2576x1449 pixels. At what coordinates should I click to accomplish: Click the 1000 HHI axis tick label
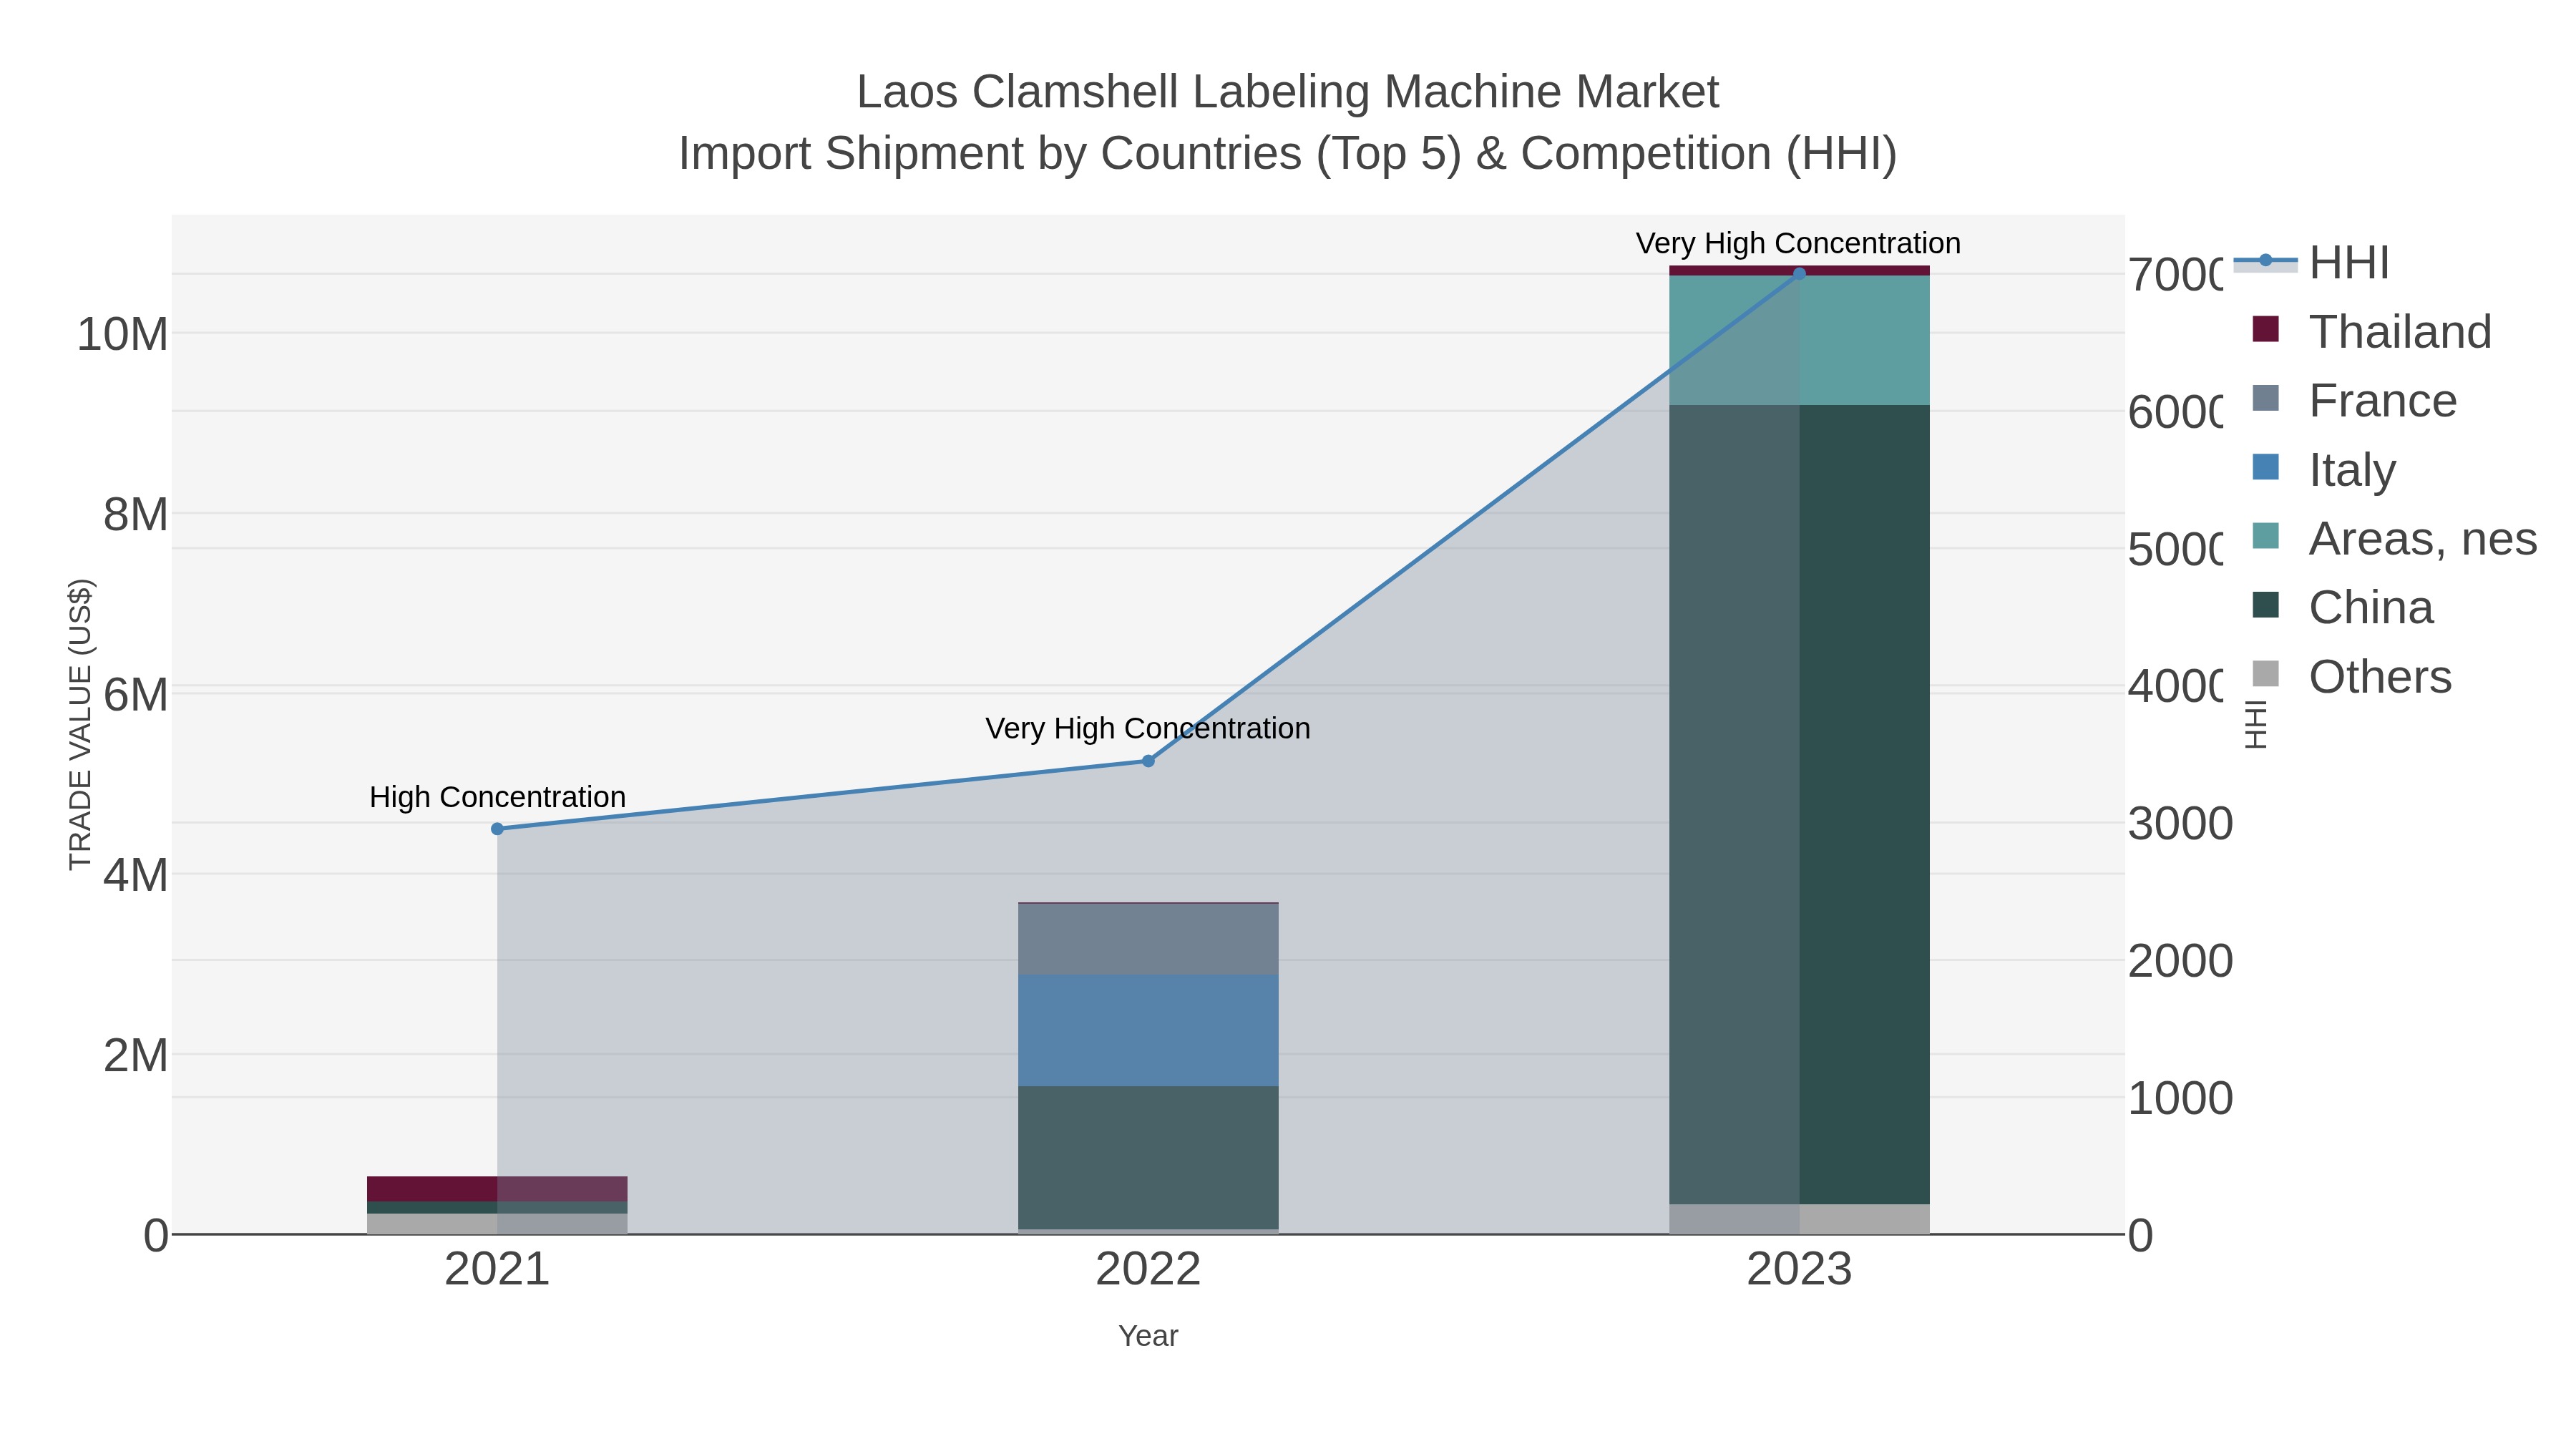pyautogui.click(x=2180, y=1098)
